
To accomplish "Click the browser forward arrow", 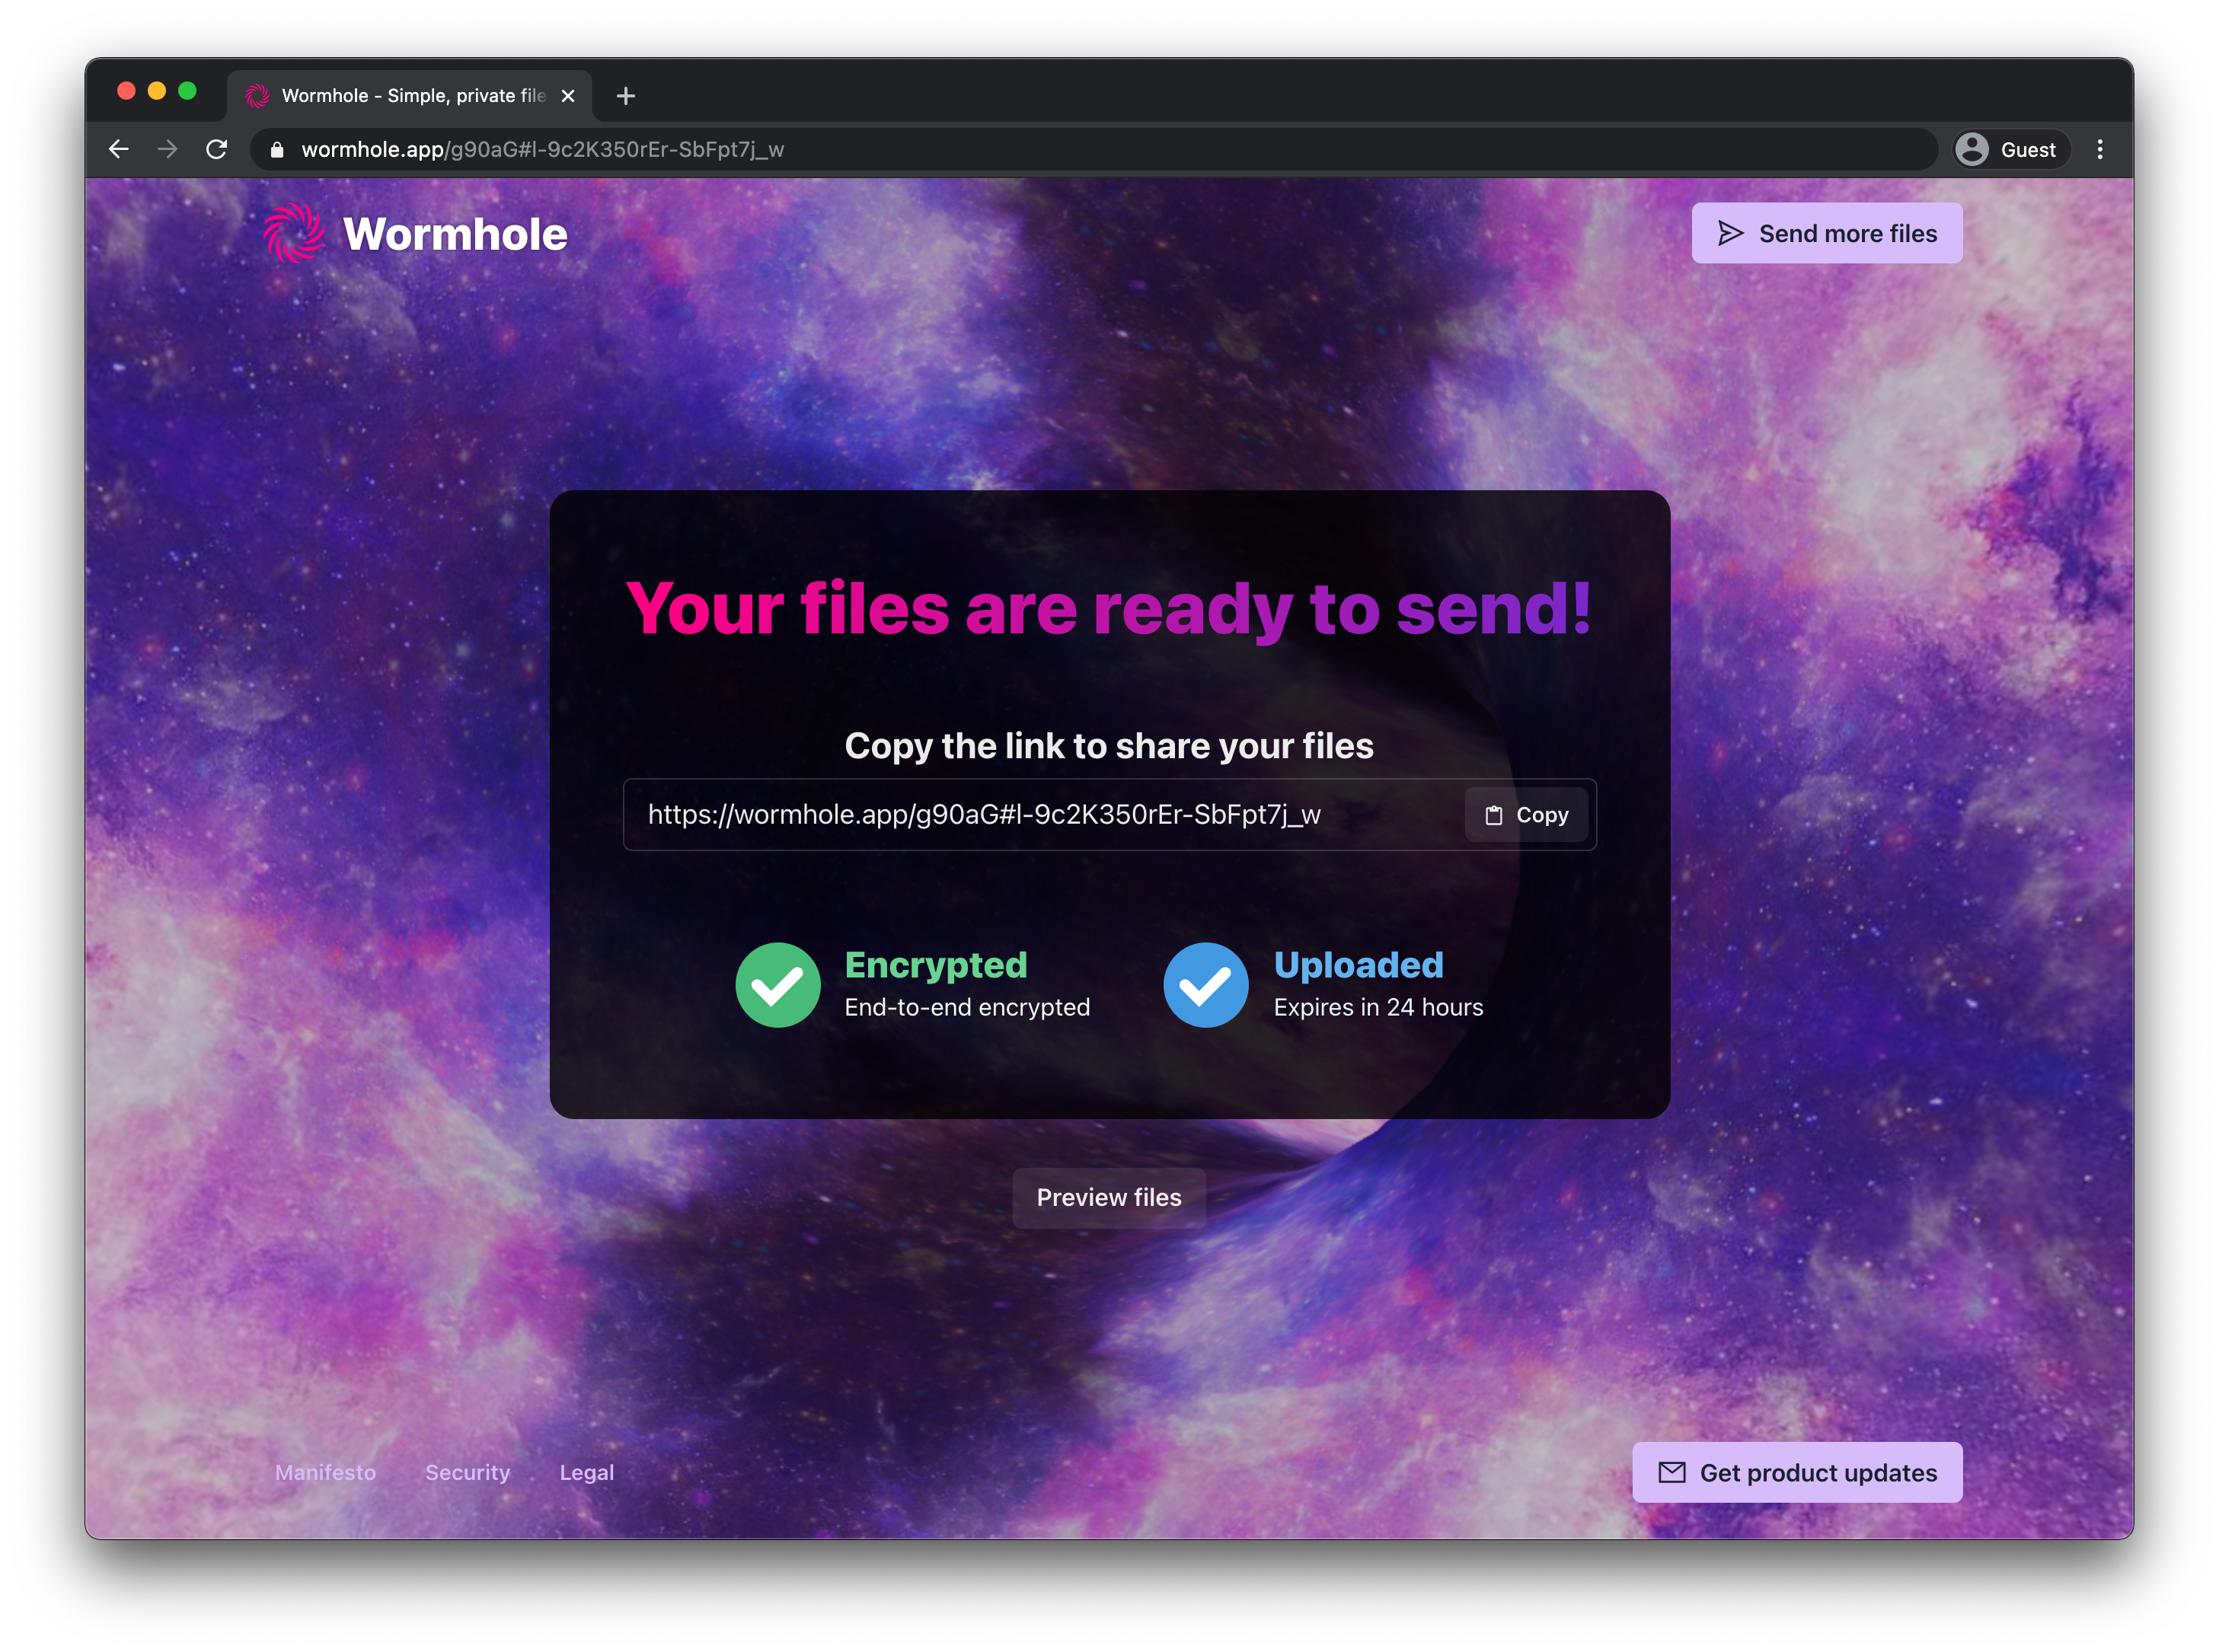I will [168, 149].
